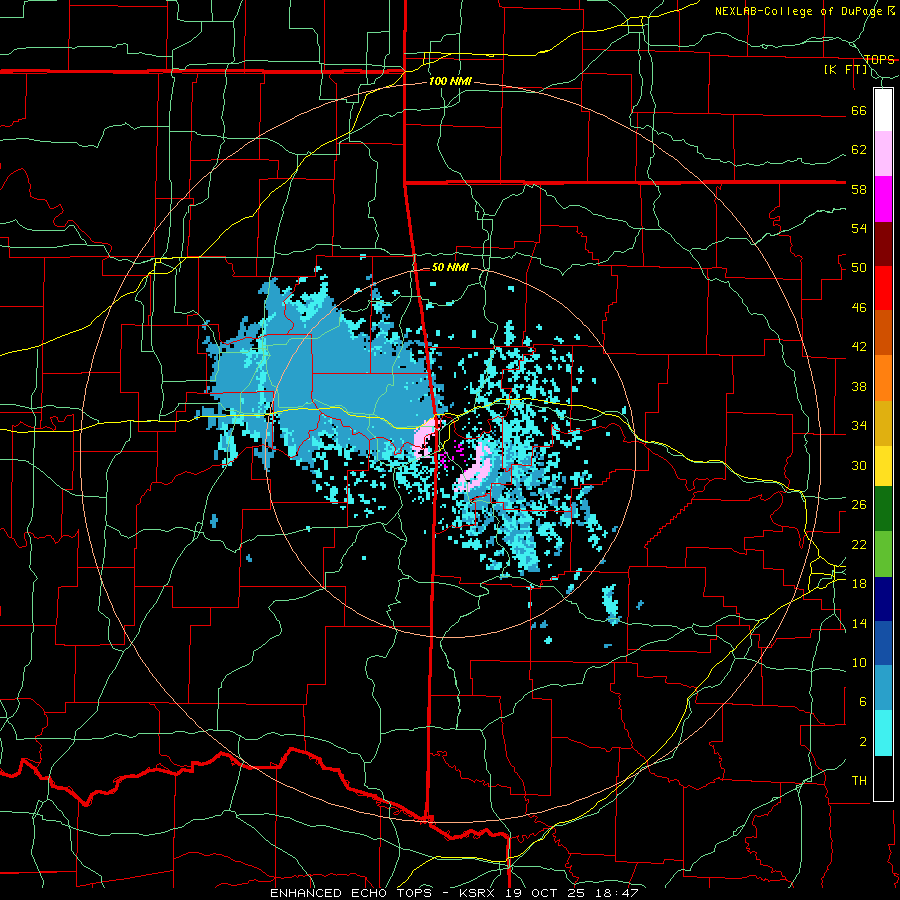The image size is (900, 900).
Task: Click the "18" legend value
Action: (859, 584)
